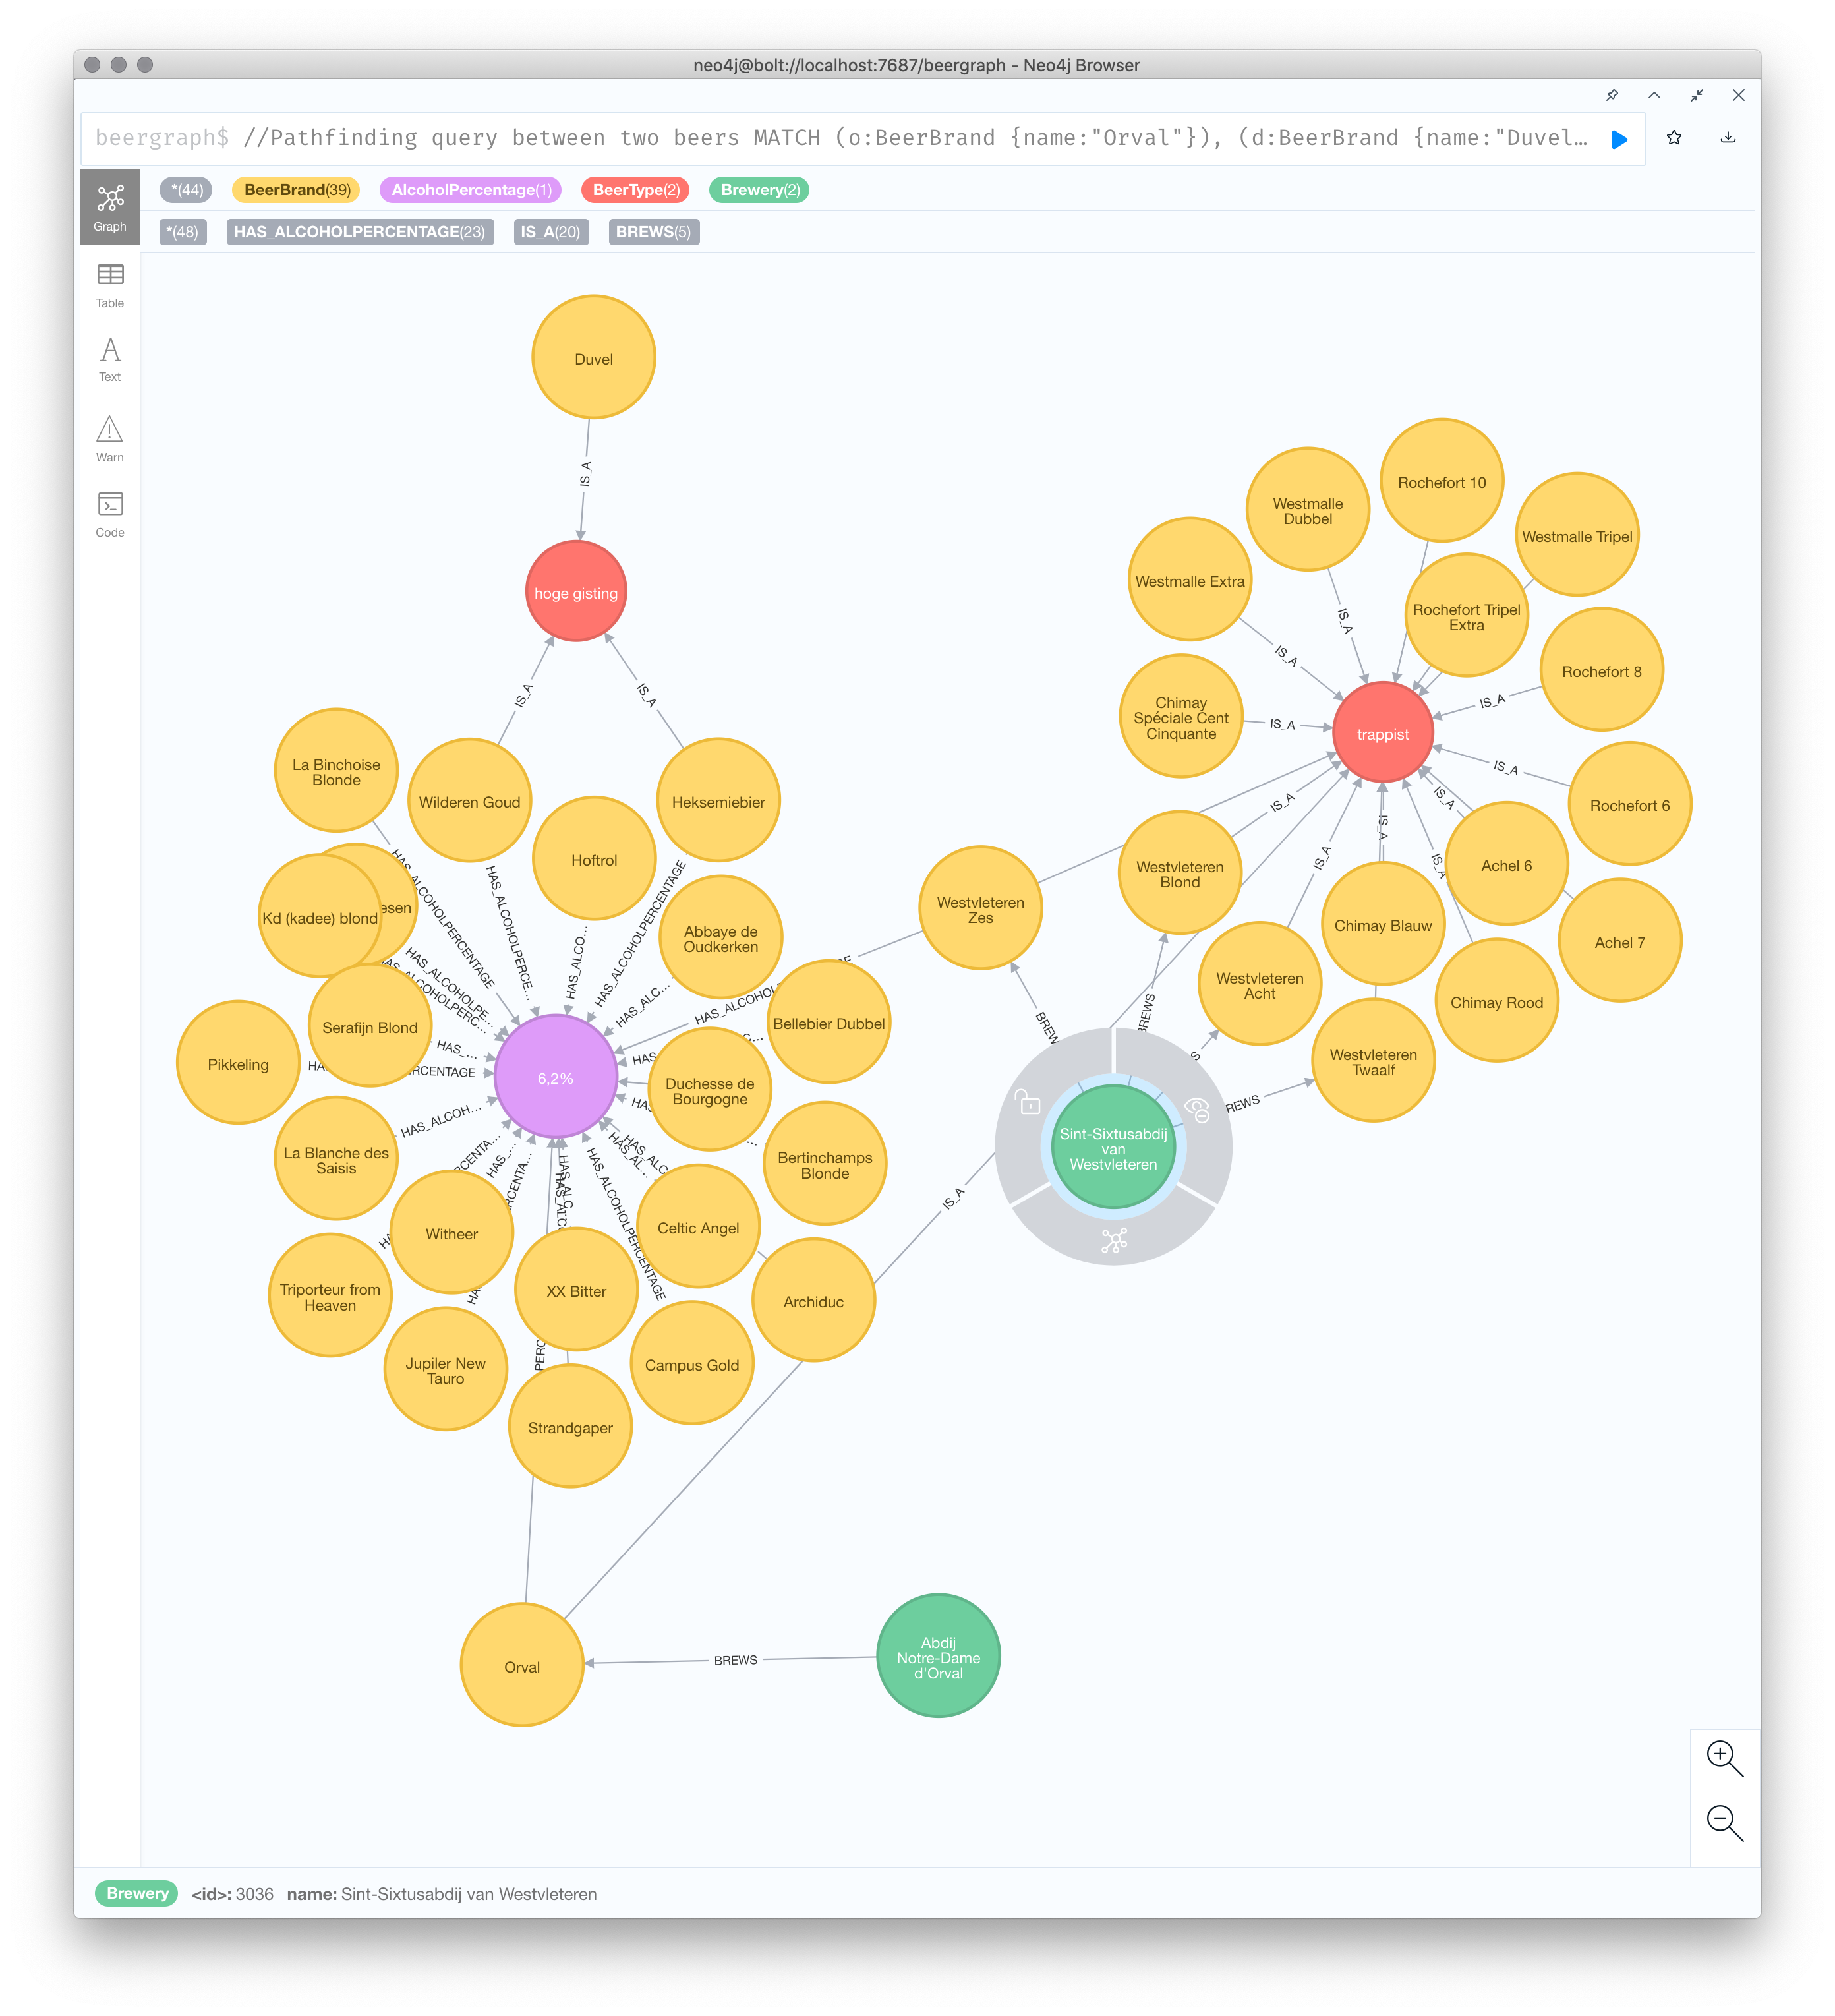
Task: Select the Achel 7 node
Action: (1619, 941)
